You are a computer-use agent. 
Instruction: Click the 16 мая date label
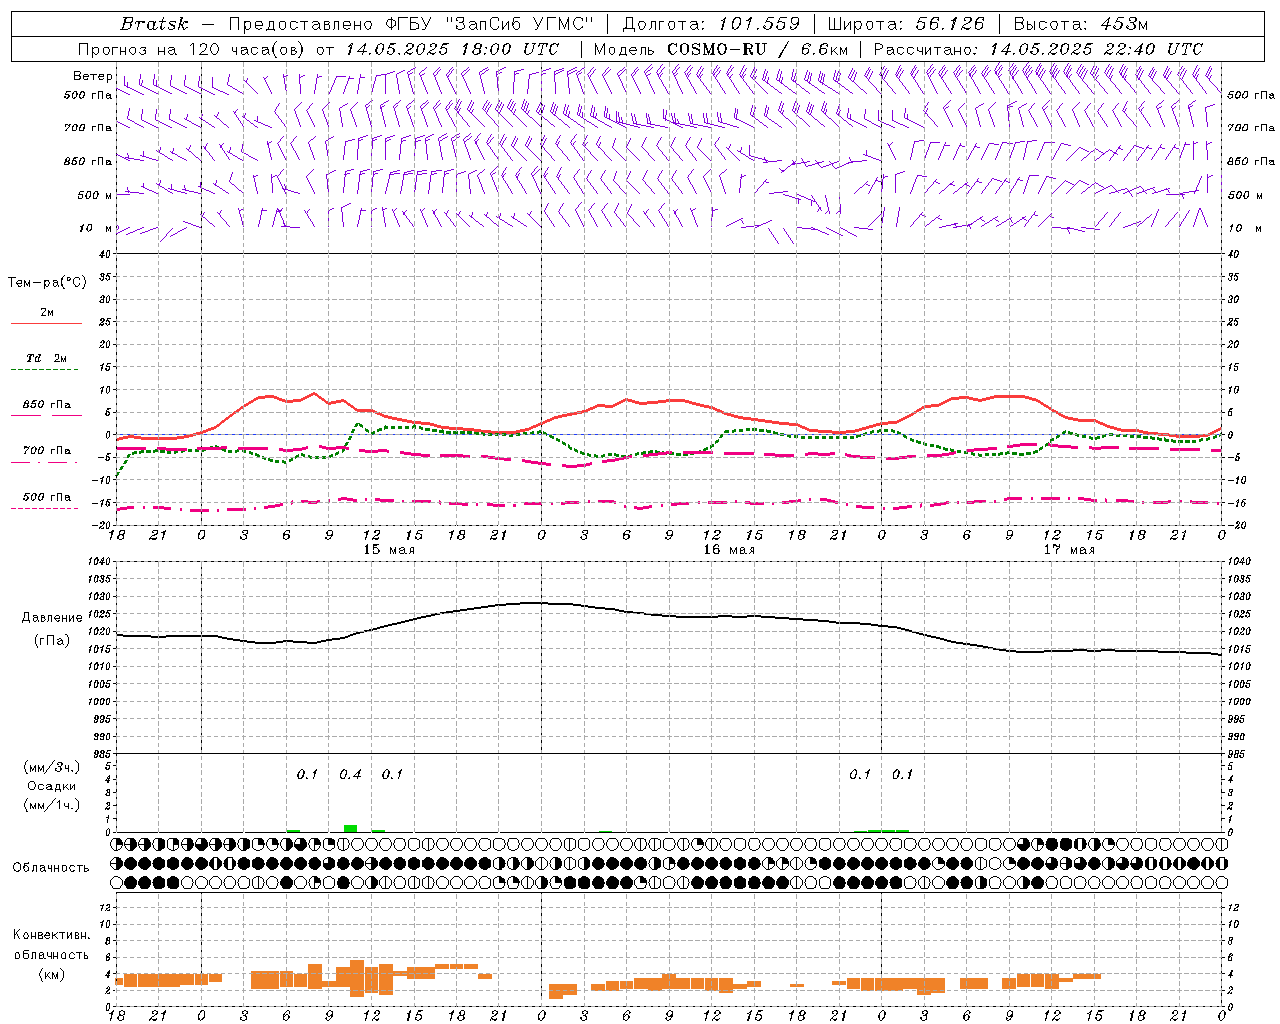point(728,550)
